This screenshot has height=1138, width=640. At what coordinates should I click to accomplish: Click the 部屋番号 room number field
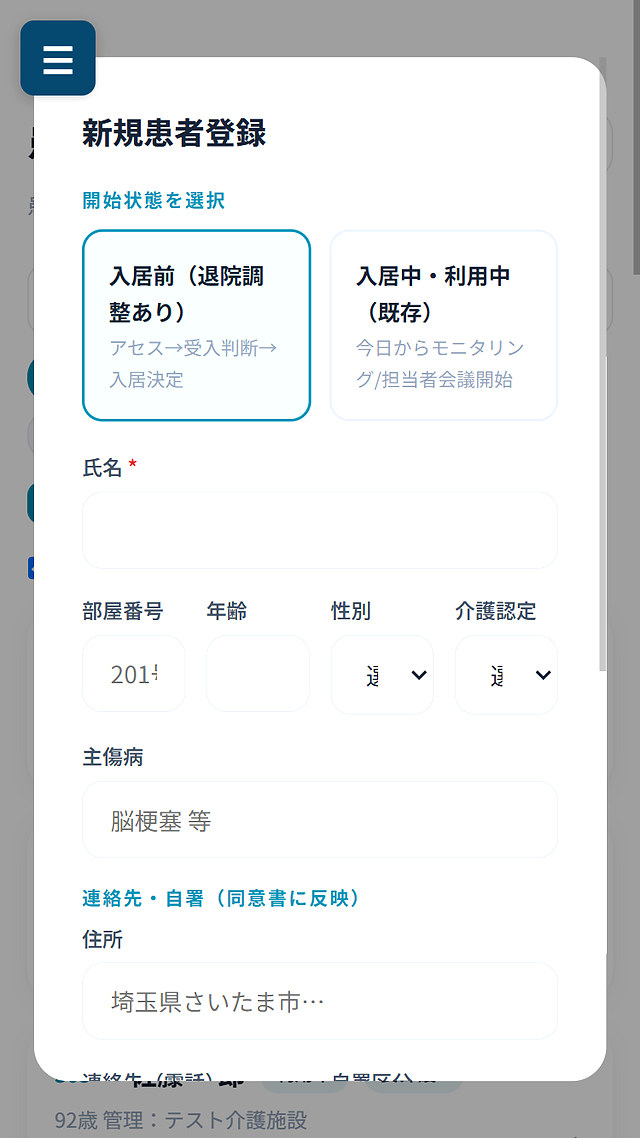134,674
